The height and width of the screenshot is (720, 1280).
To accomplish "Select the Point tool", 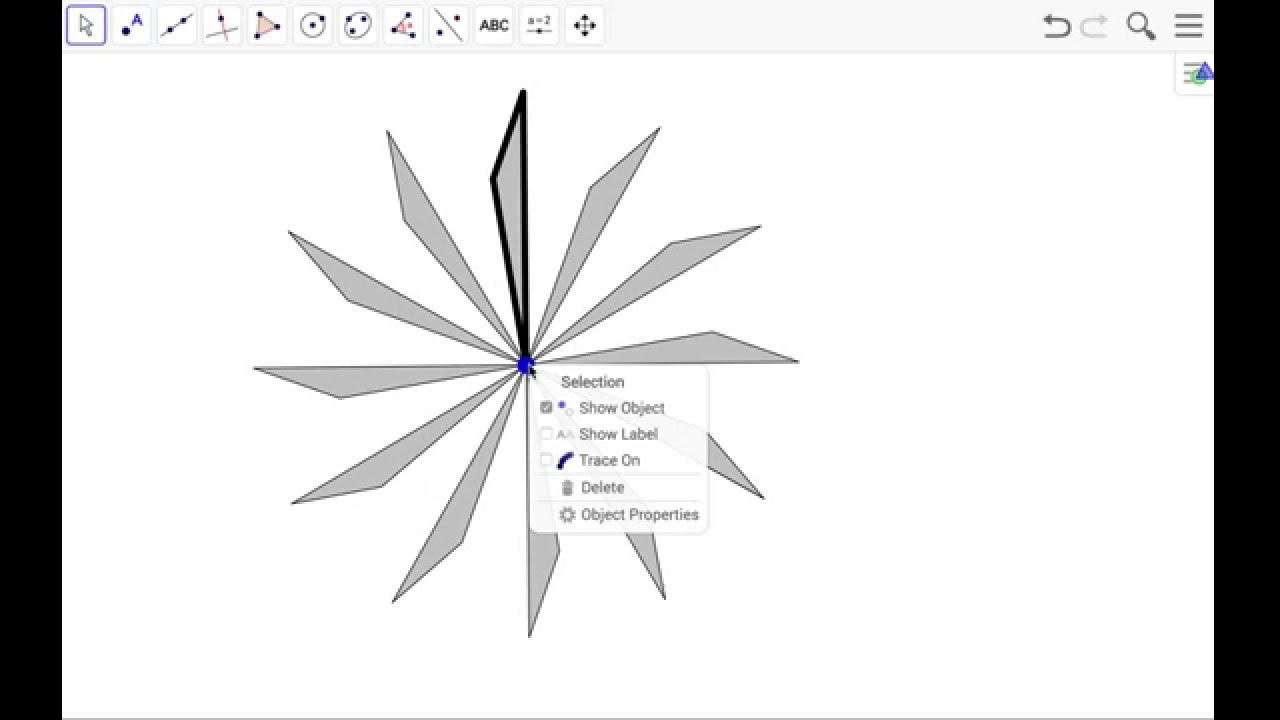I will pyautogui.click(x=131, y=25).
